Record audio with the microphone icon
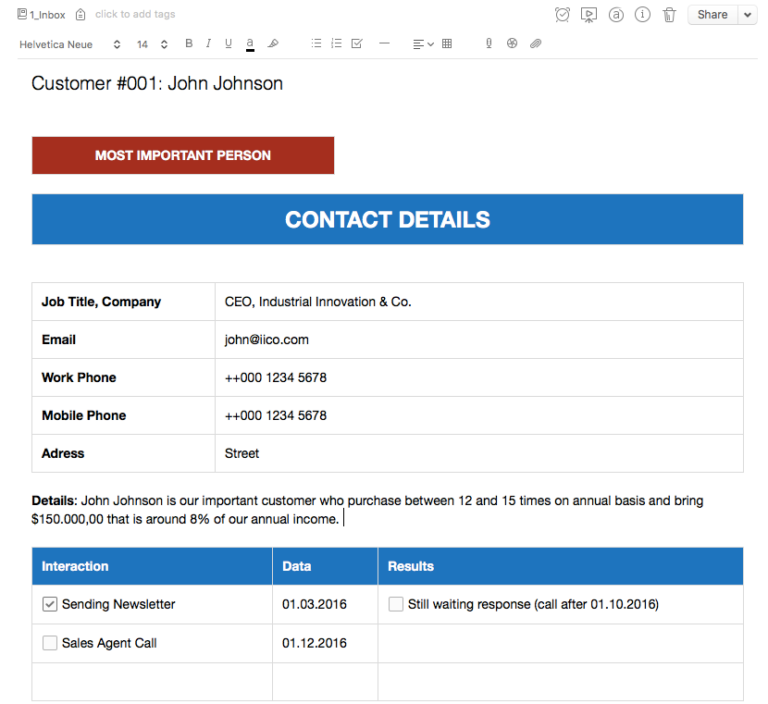This screenshot has height=704, width=768. pos(489,44)
